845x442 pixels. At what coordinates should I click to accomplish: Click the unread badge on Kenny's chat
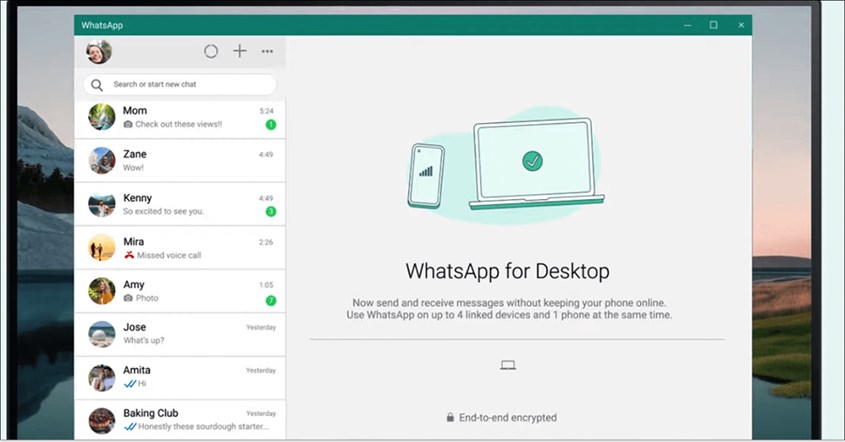[x=271, y=212]
